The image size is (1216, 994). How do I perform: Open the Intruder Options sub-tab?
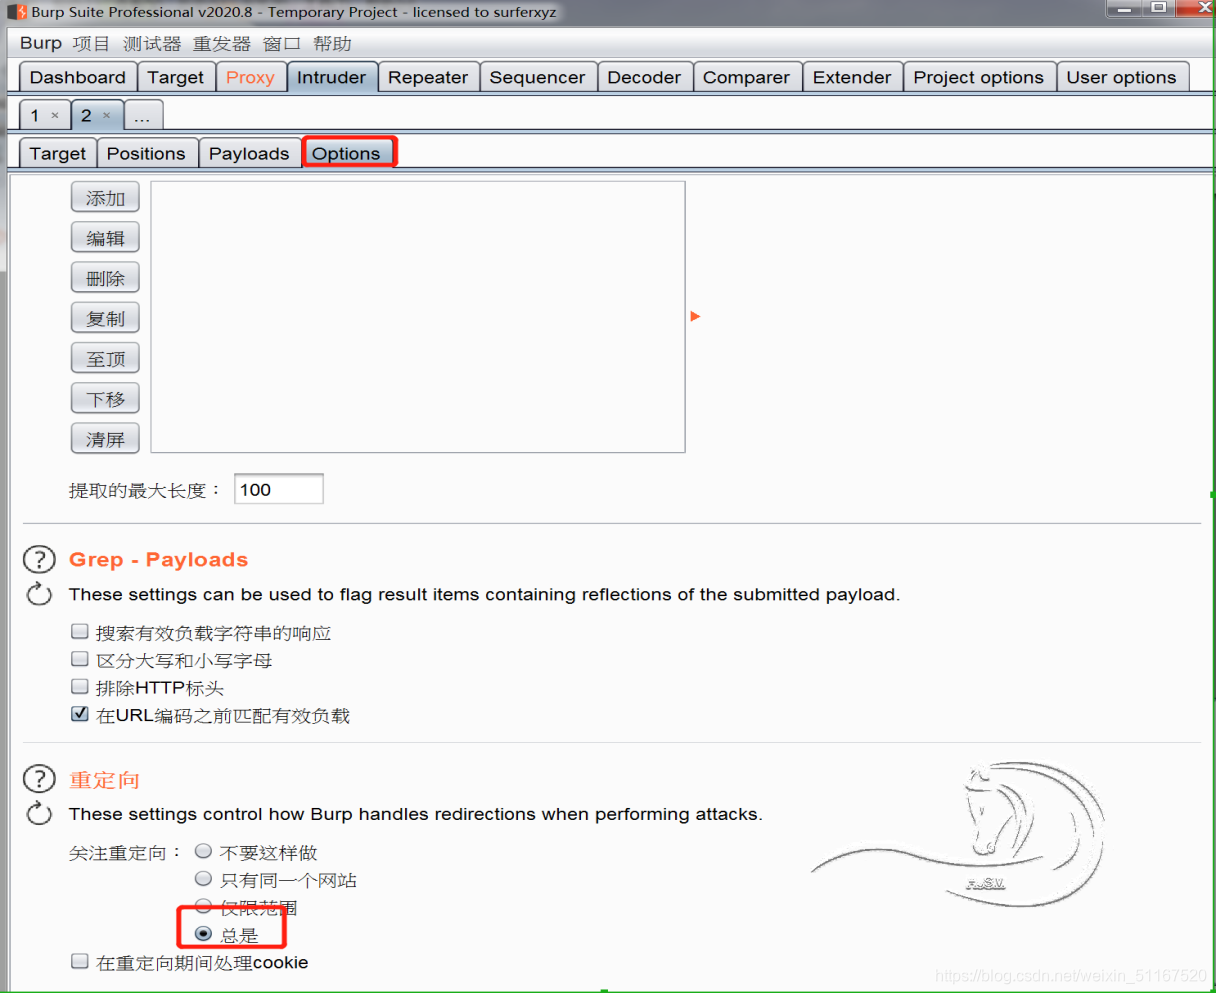click(x=346, y=153)
